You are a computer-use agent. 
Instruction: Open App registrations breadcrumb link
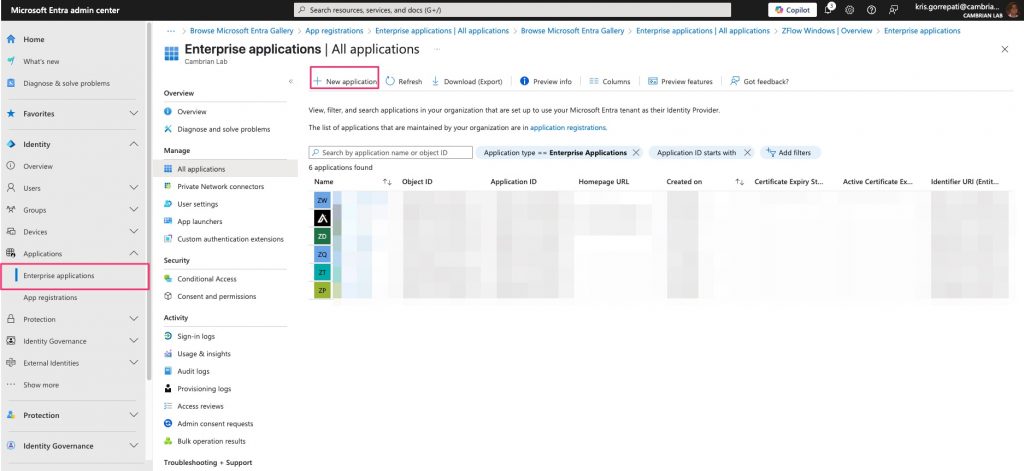coord(334,31)
